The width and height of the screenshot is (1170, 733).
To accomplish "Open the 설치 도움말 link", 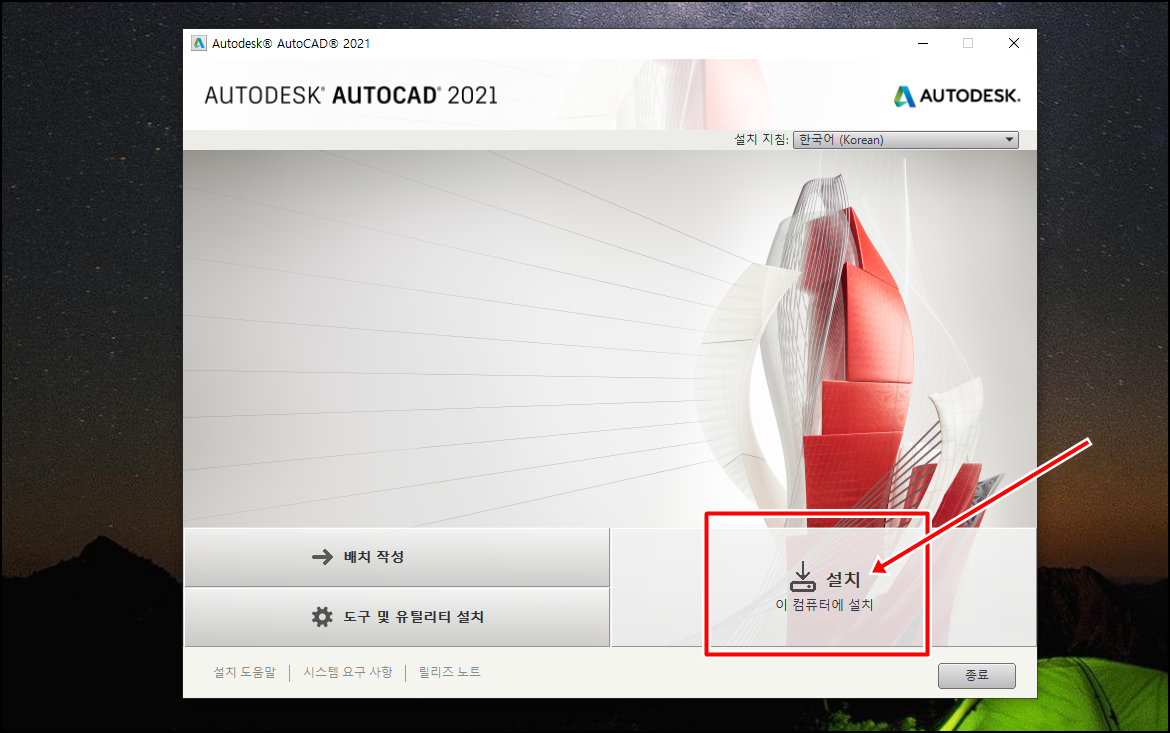I will pyautogui.click(x=244, y=672).
